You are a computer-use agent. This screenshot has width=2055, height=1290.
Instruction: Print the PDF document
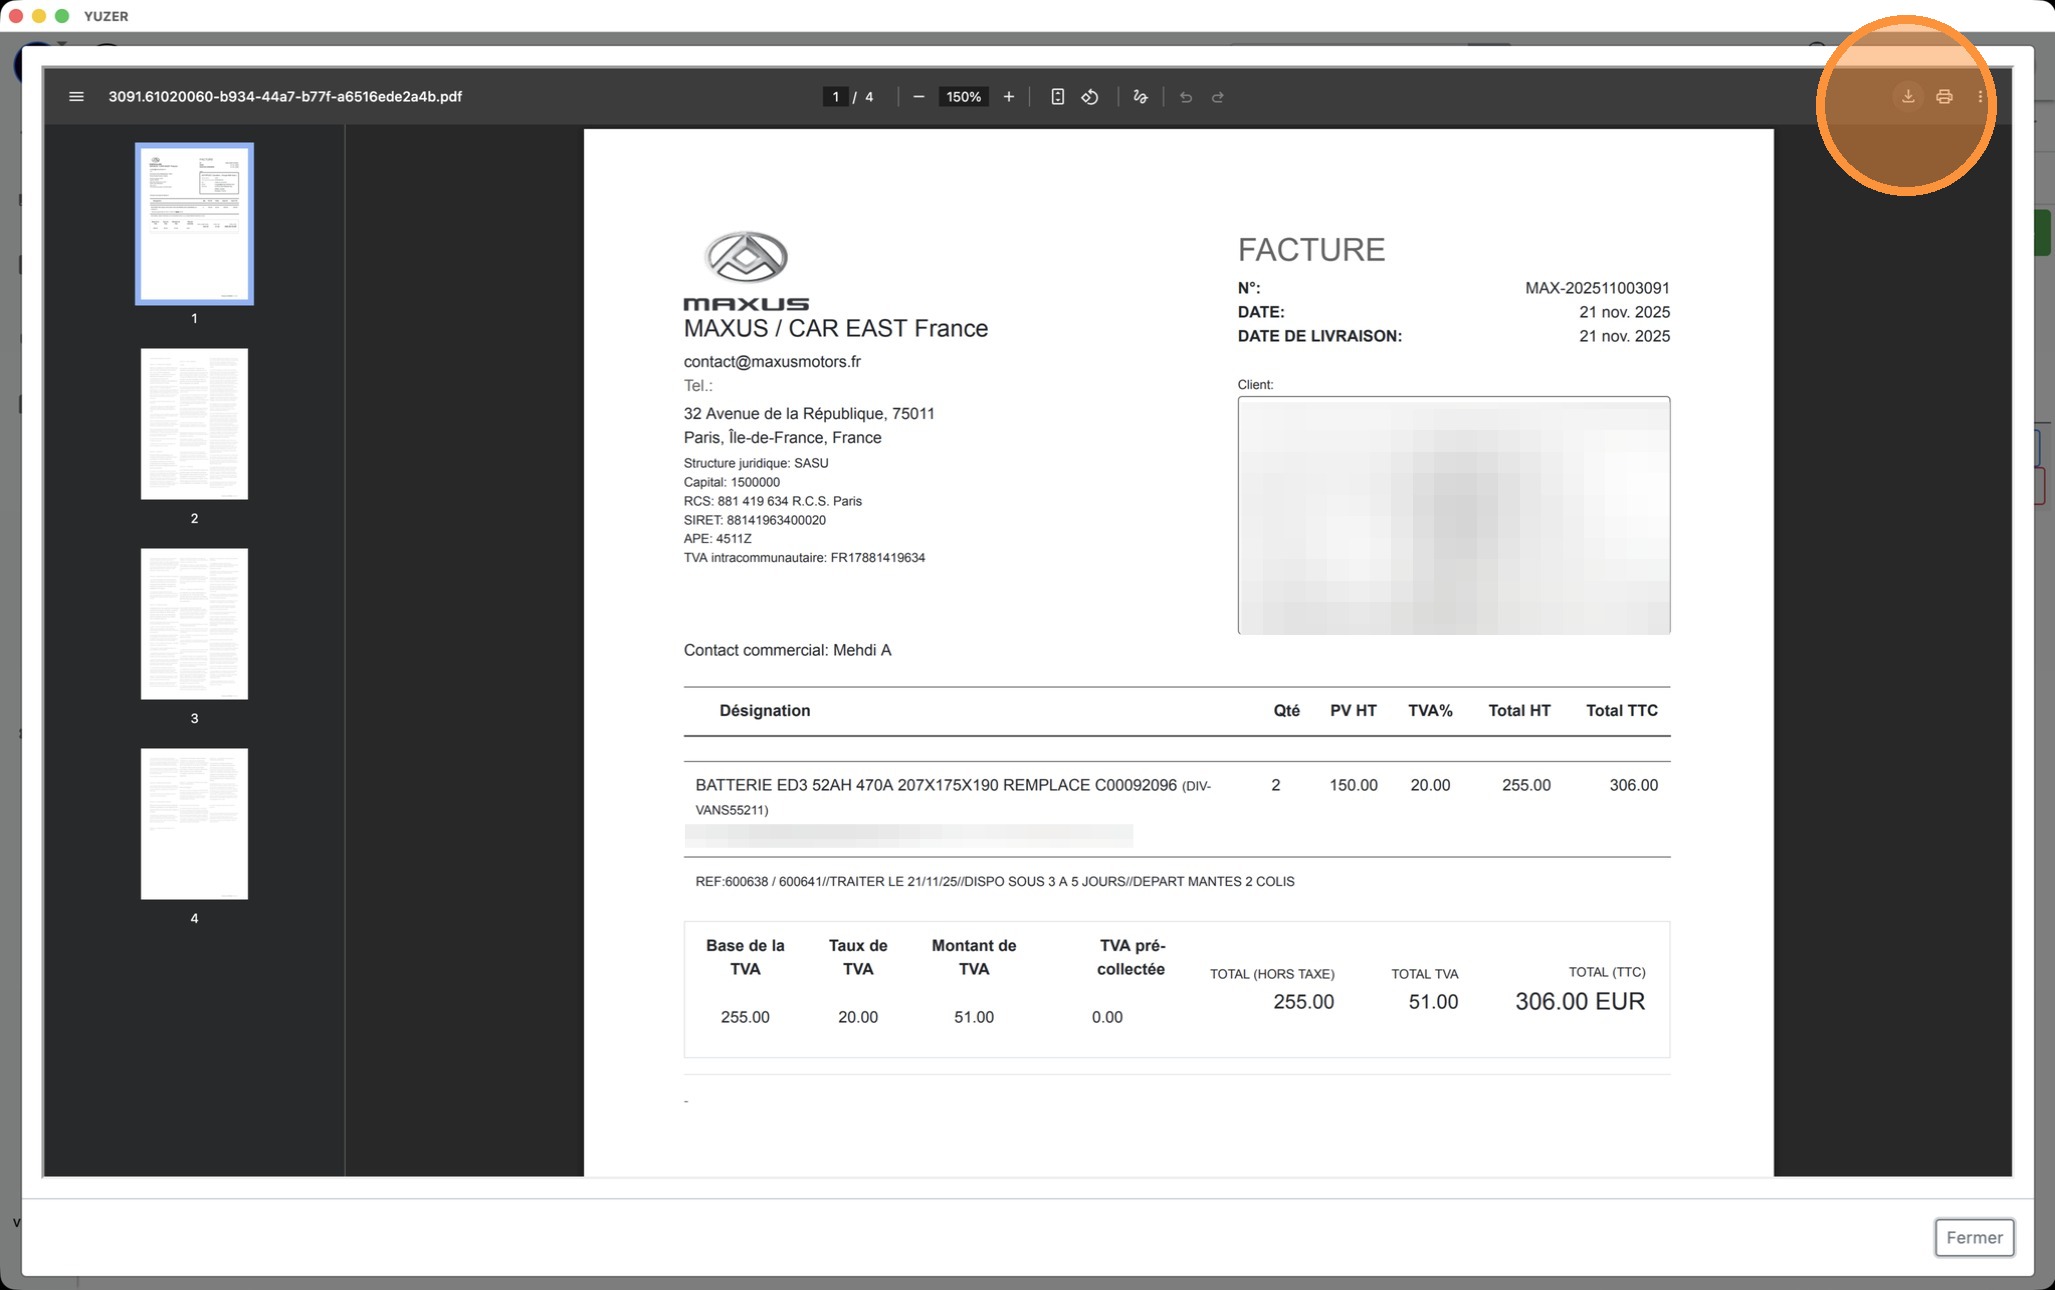(1944, 97)
